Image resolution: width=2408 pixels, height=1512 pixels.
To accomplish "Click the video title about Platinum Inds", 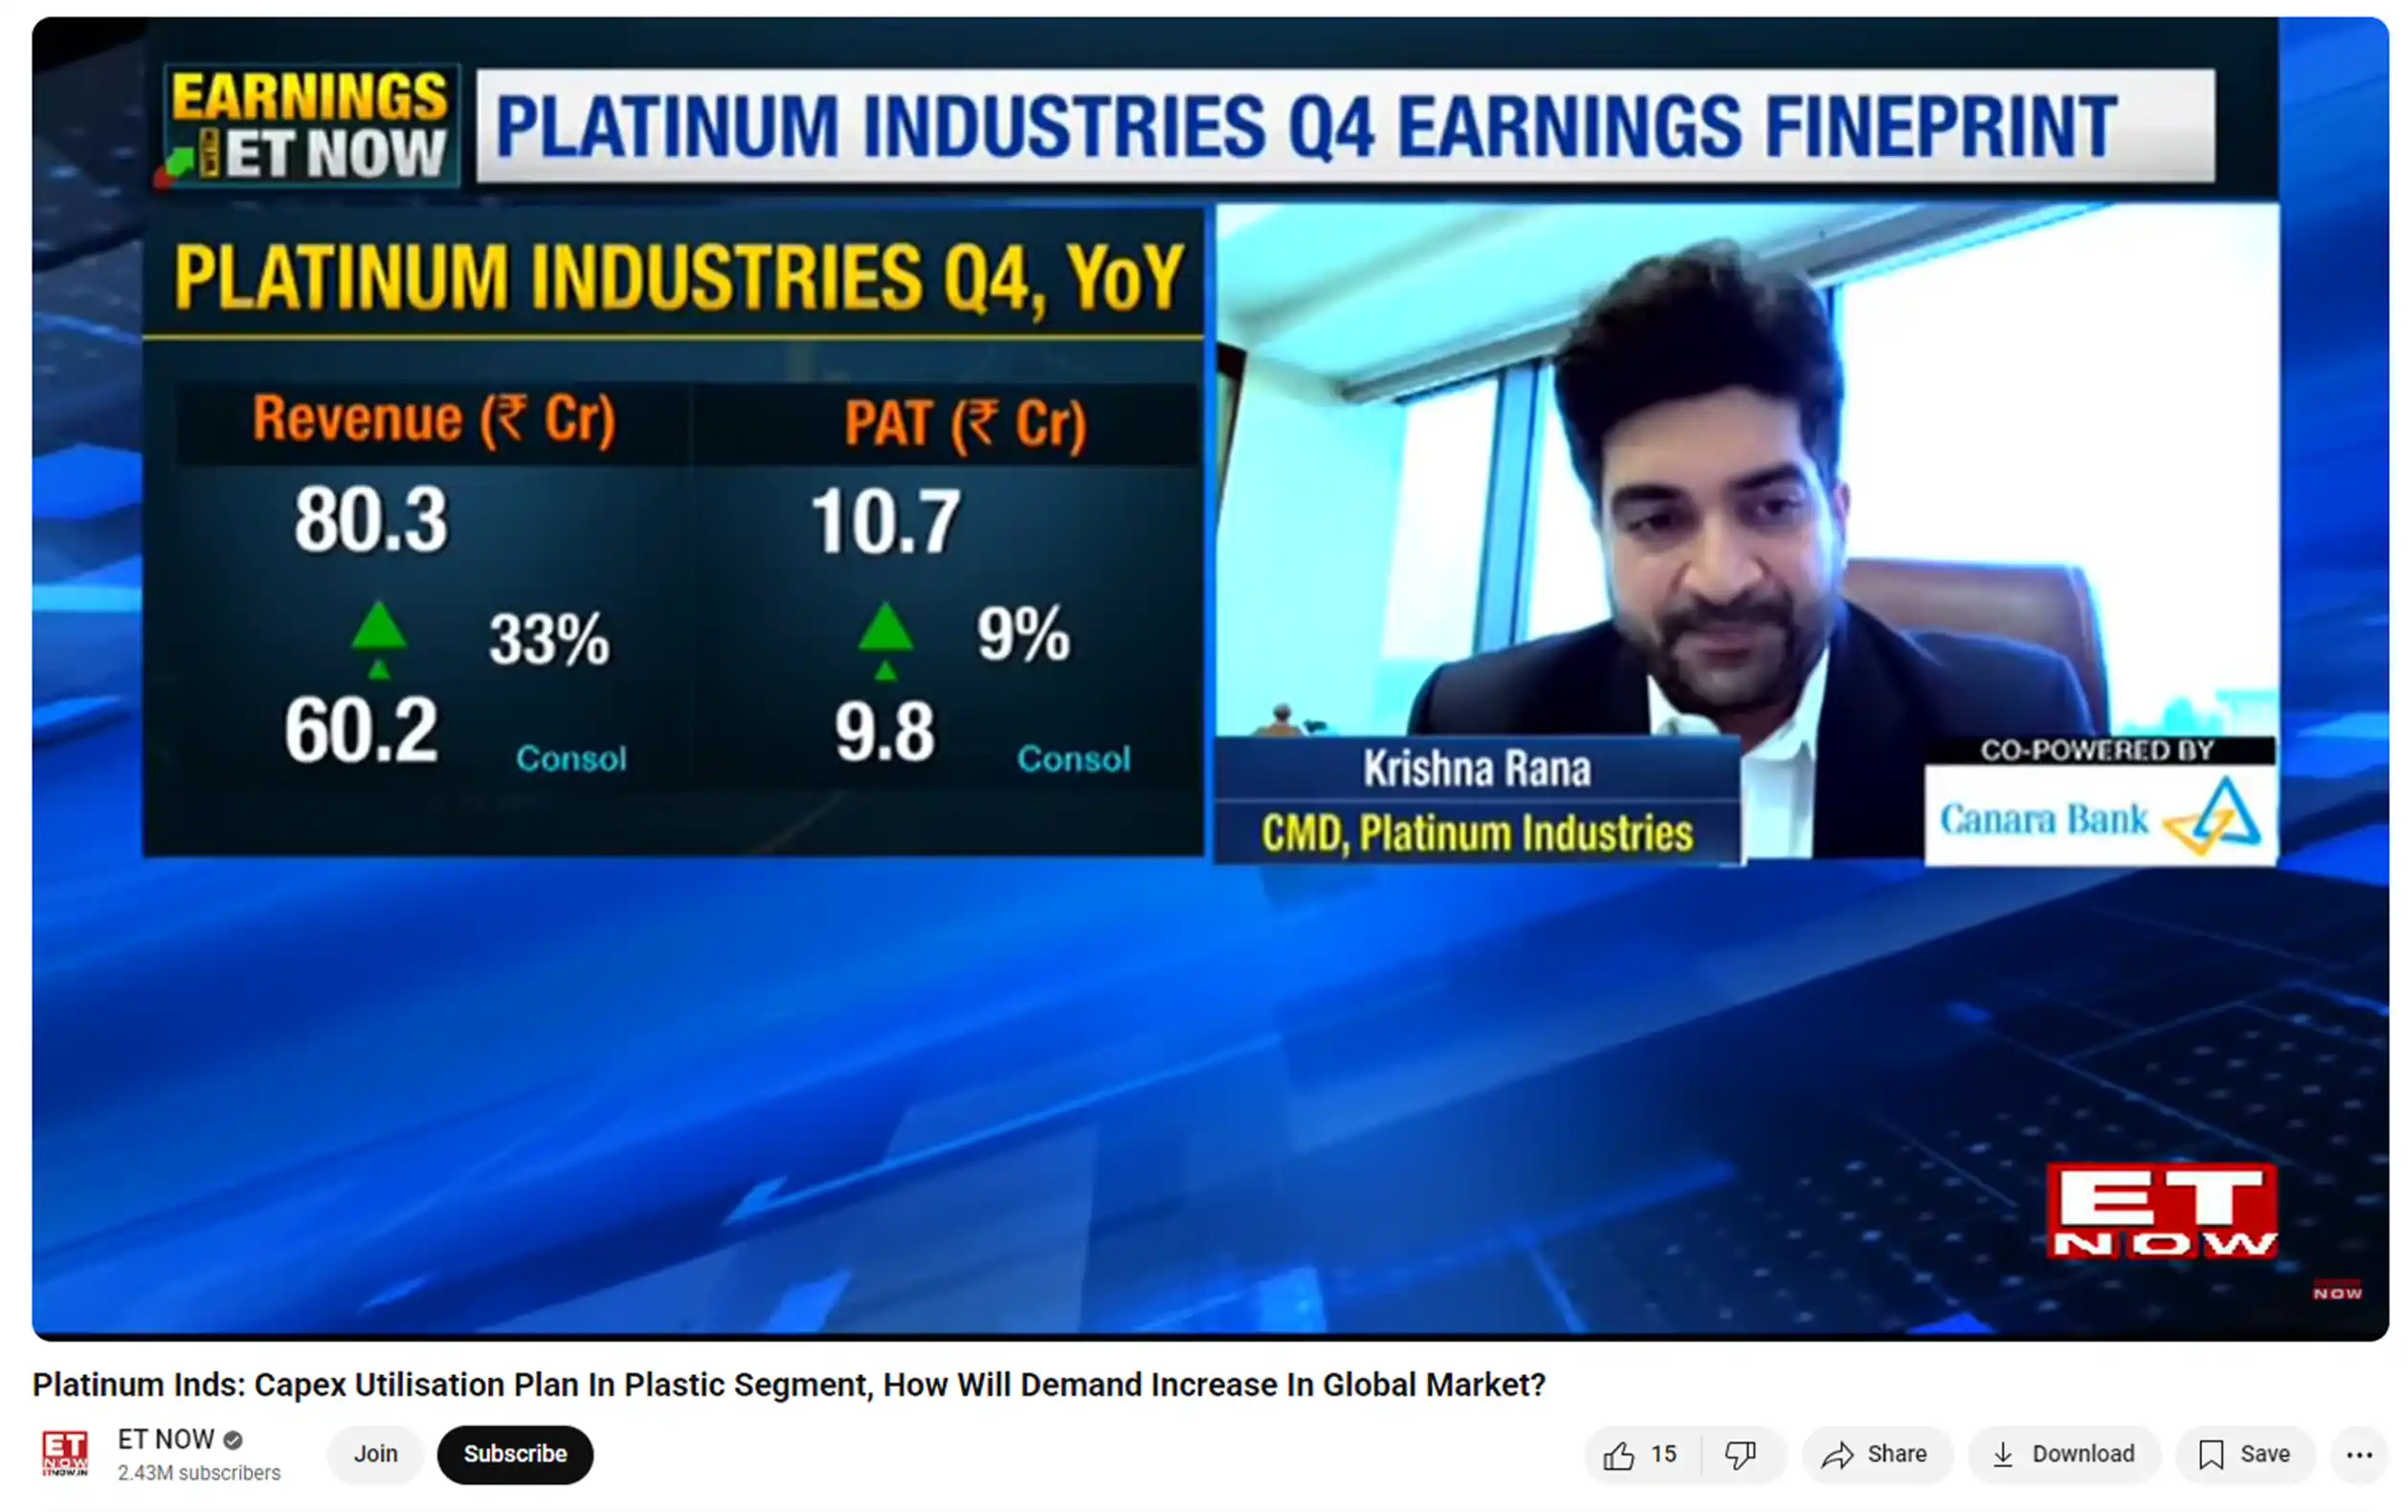I will [x=788, y=1384].
